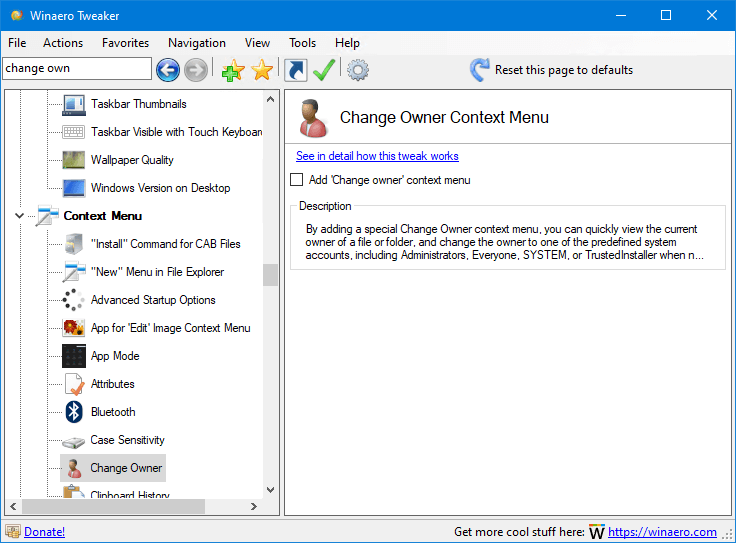Select the Wallpaper Quality tree item
736x543 pixels.
(x=132, y=160)
